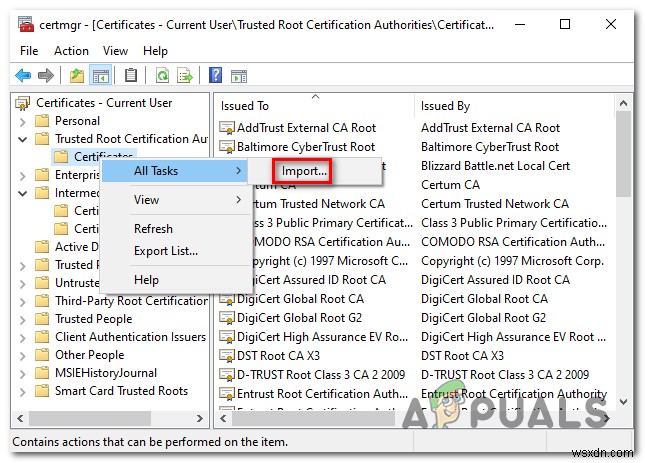This screenshot has width=645, height=463.
Task: Click the Up one level folder icon
Action: (77, 76)
